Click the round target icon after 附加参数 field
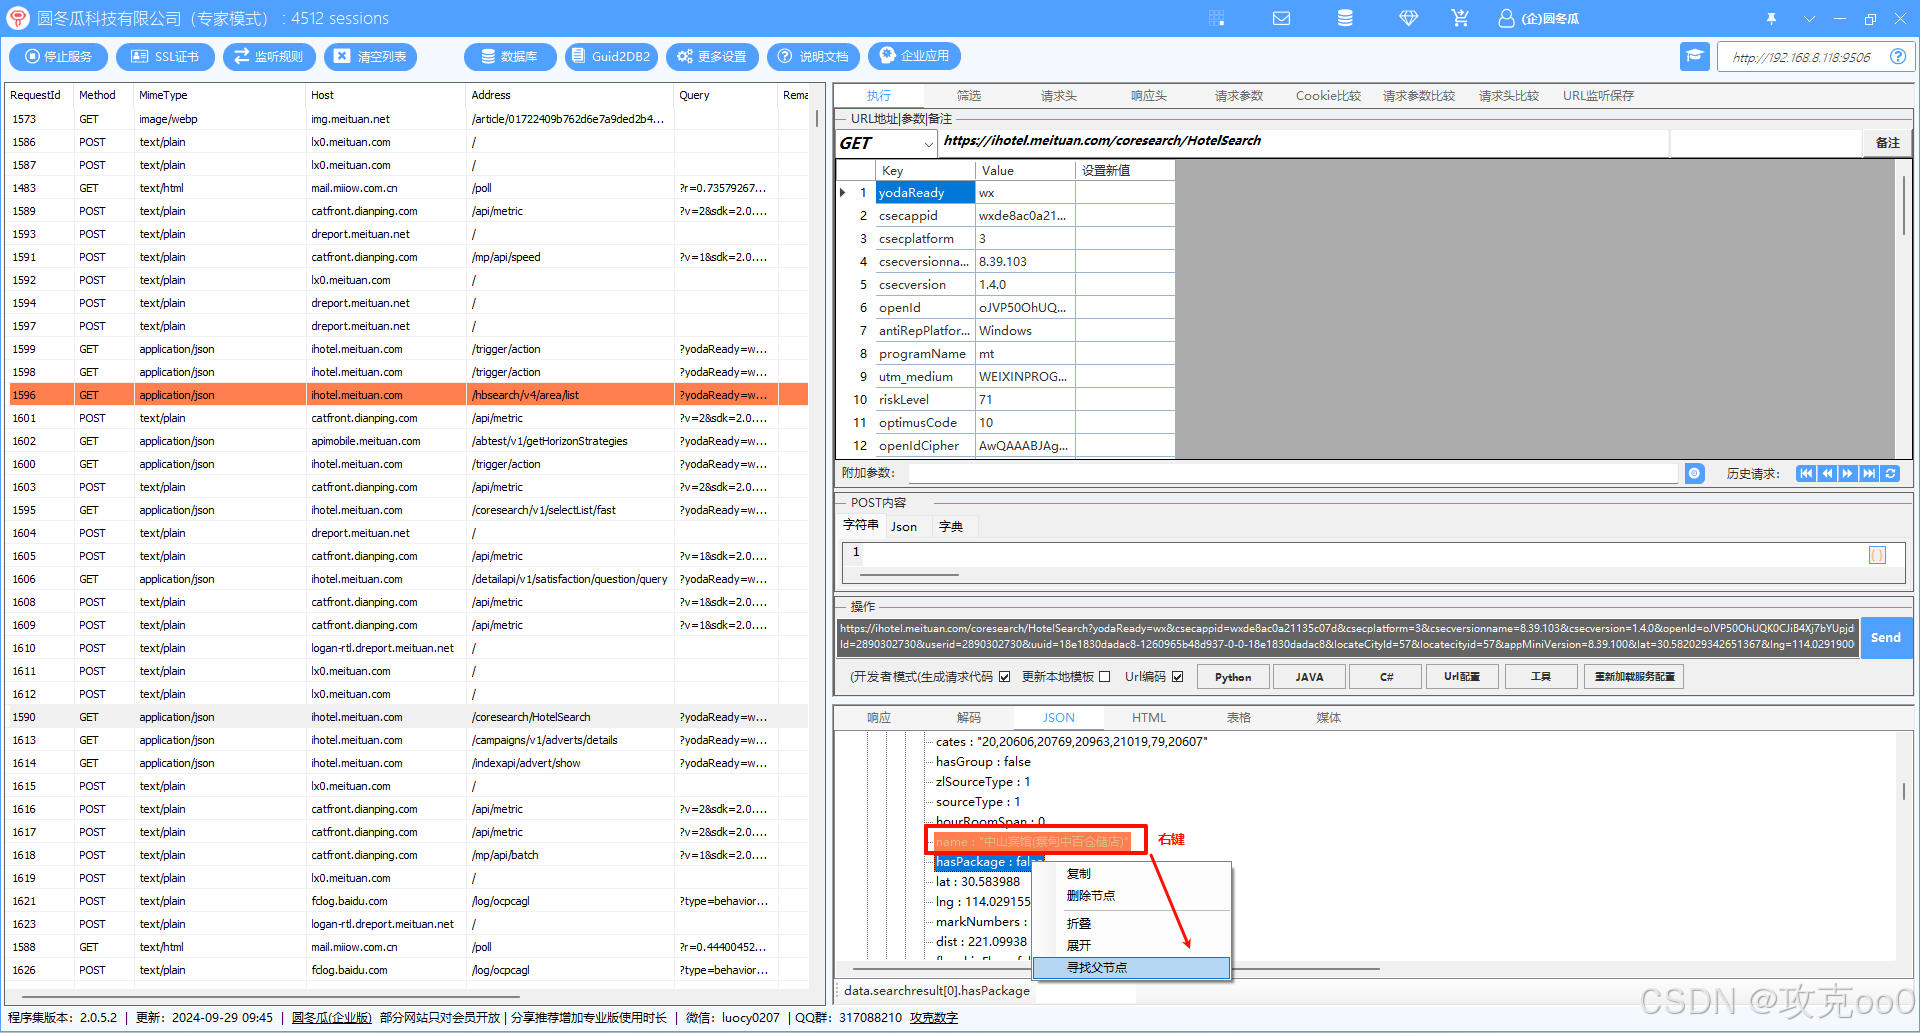The image size is (1920, 1033). [1694, 473]
